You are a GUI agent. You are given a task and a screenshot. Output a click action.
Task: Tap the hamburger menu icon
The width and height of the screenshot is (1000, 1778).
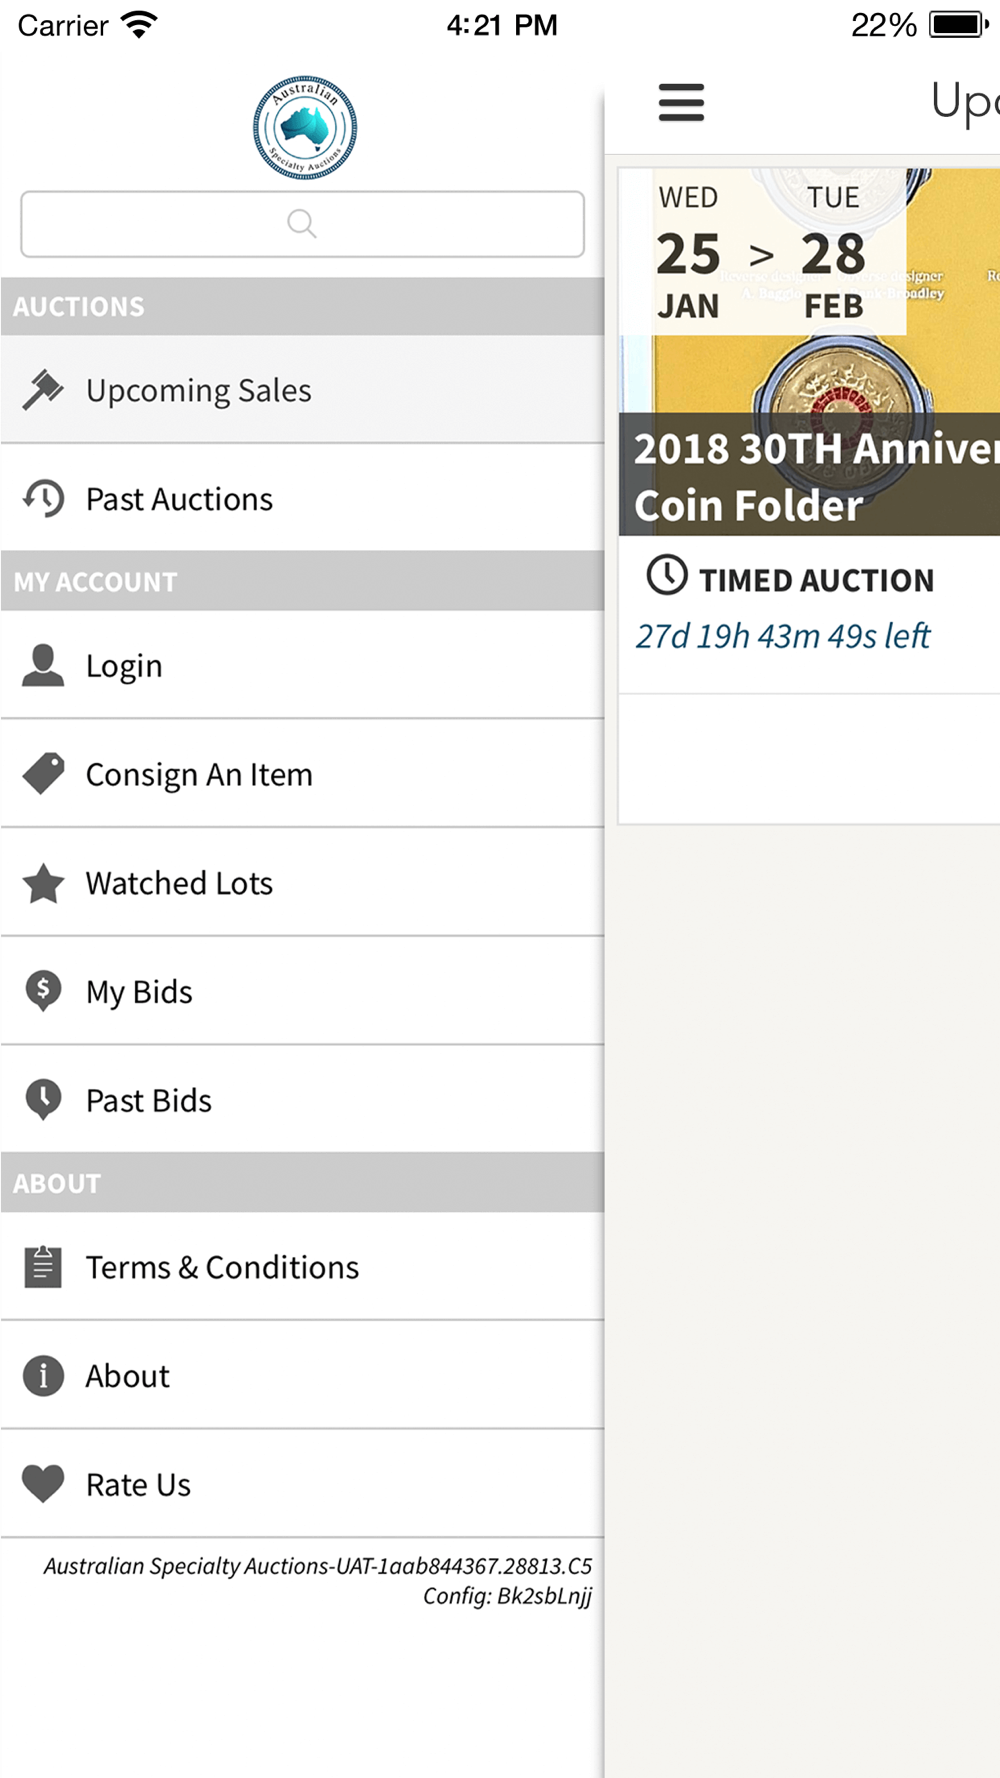681,102
